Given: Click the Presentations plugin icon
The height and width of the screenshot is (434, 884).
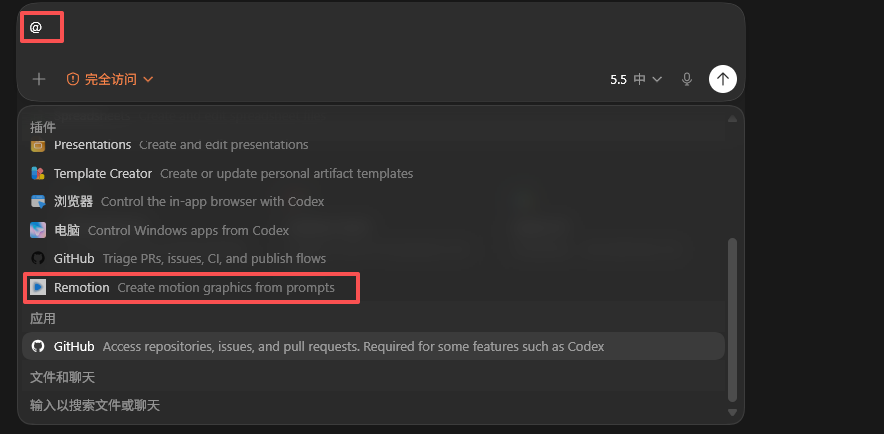Looking at the screenshot, I should point(38,145).
